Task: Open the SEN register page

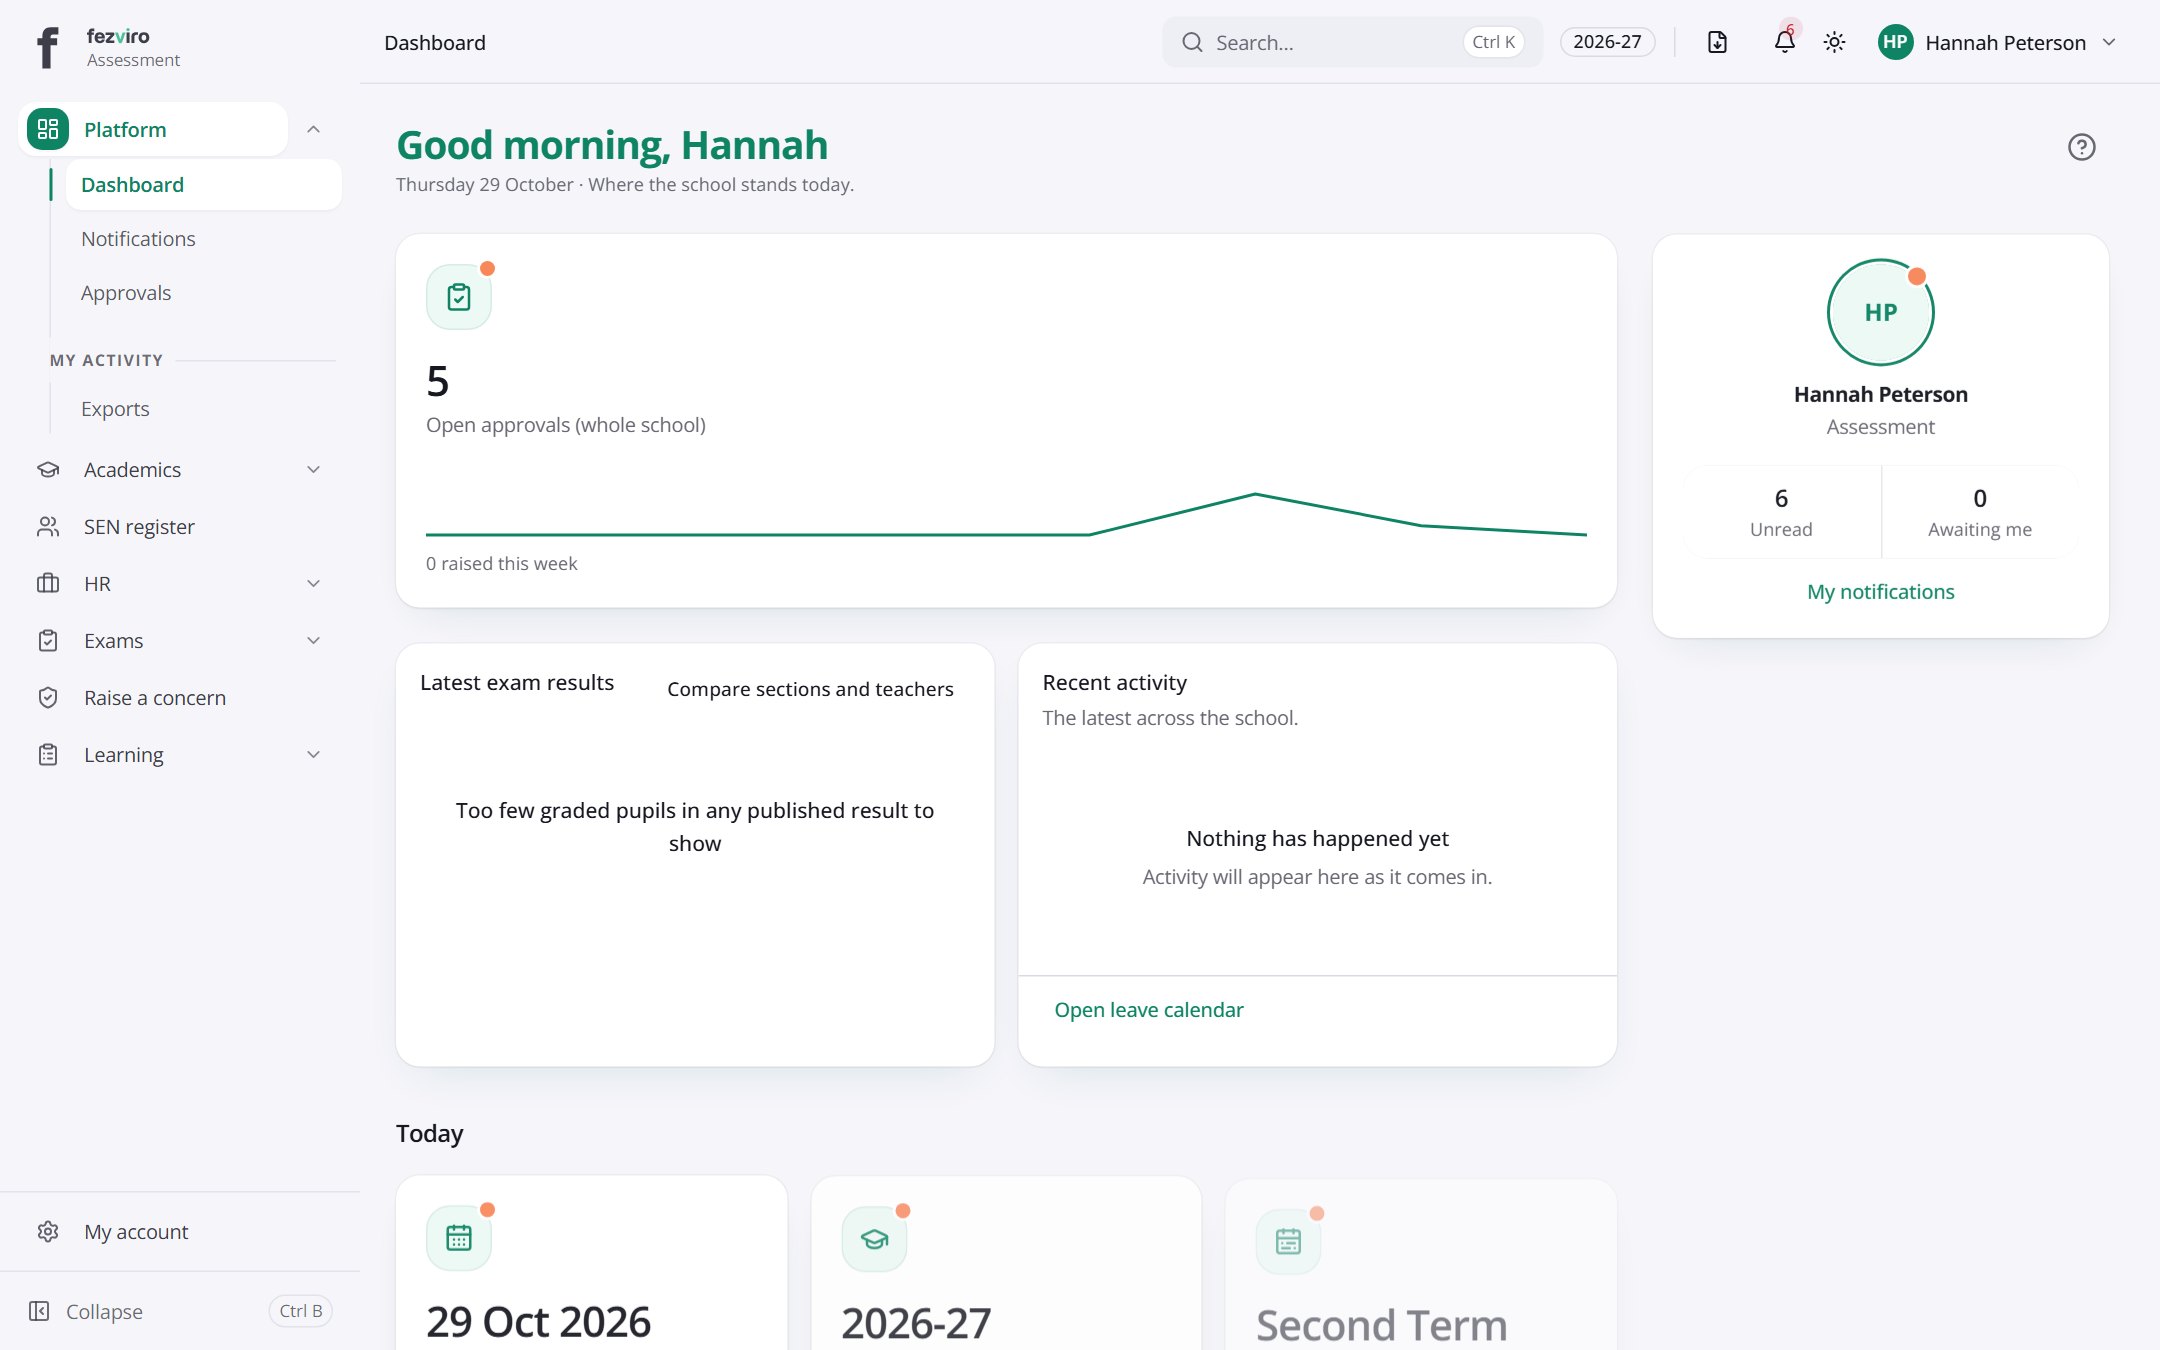Action: tap(180, 527)
